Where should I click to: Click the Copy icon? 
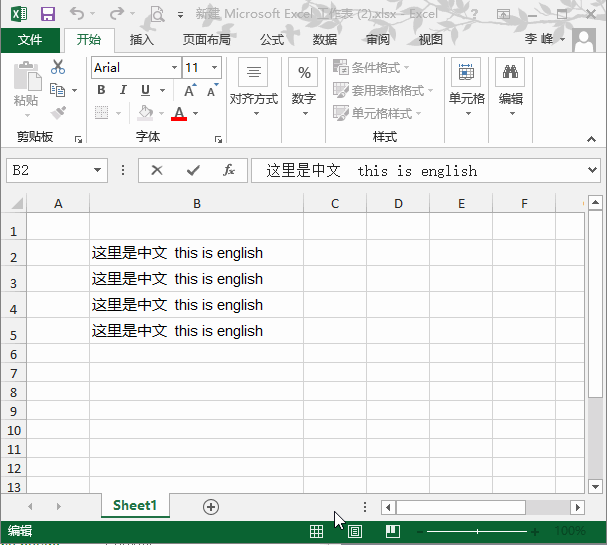click(58, 90)
